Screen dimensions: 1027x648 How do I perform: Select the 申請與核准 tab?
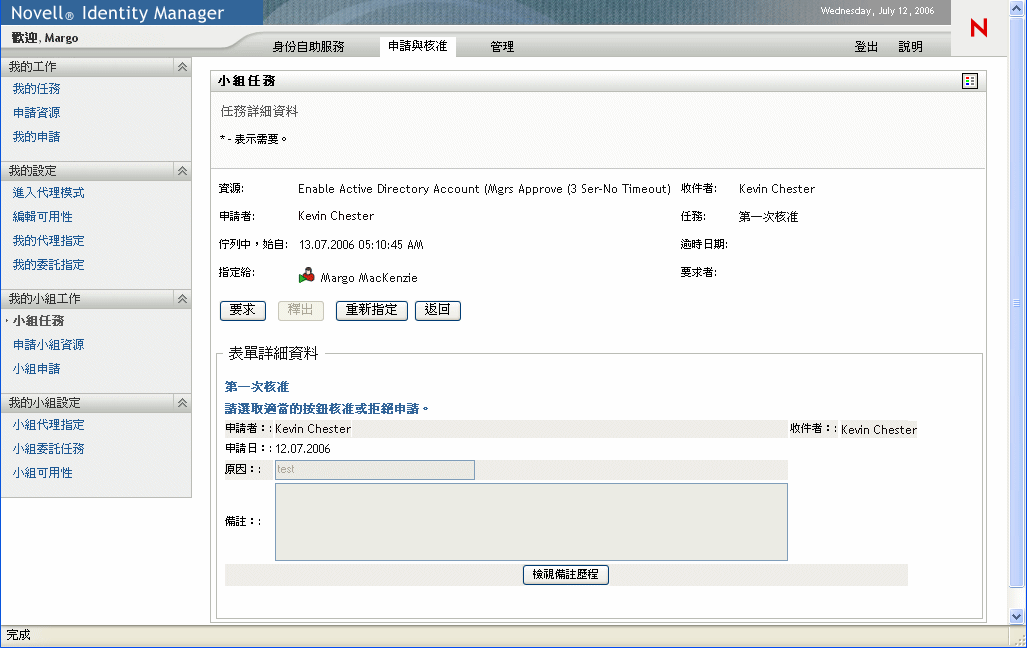point(417,46)
